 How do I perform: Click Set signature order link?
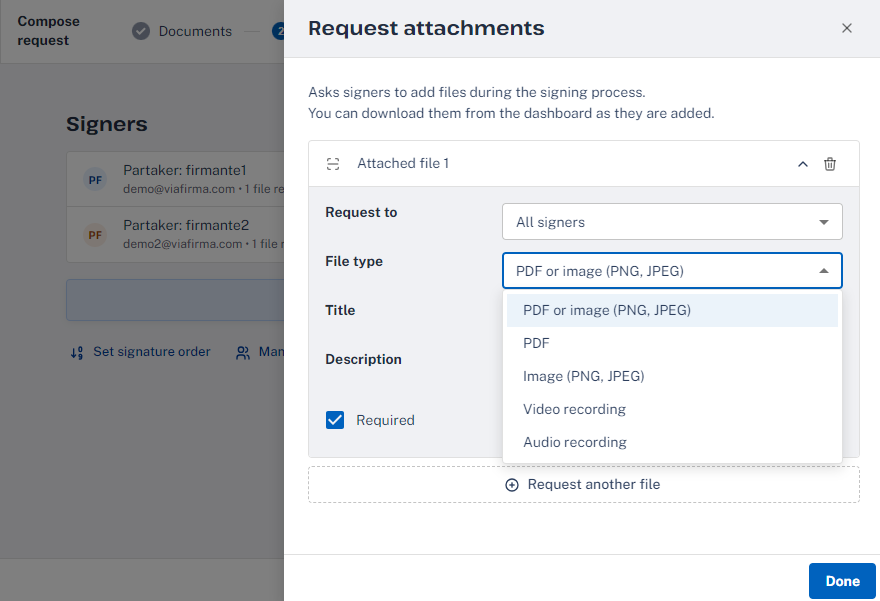pyautogui.click(x=140, y=352)
